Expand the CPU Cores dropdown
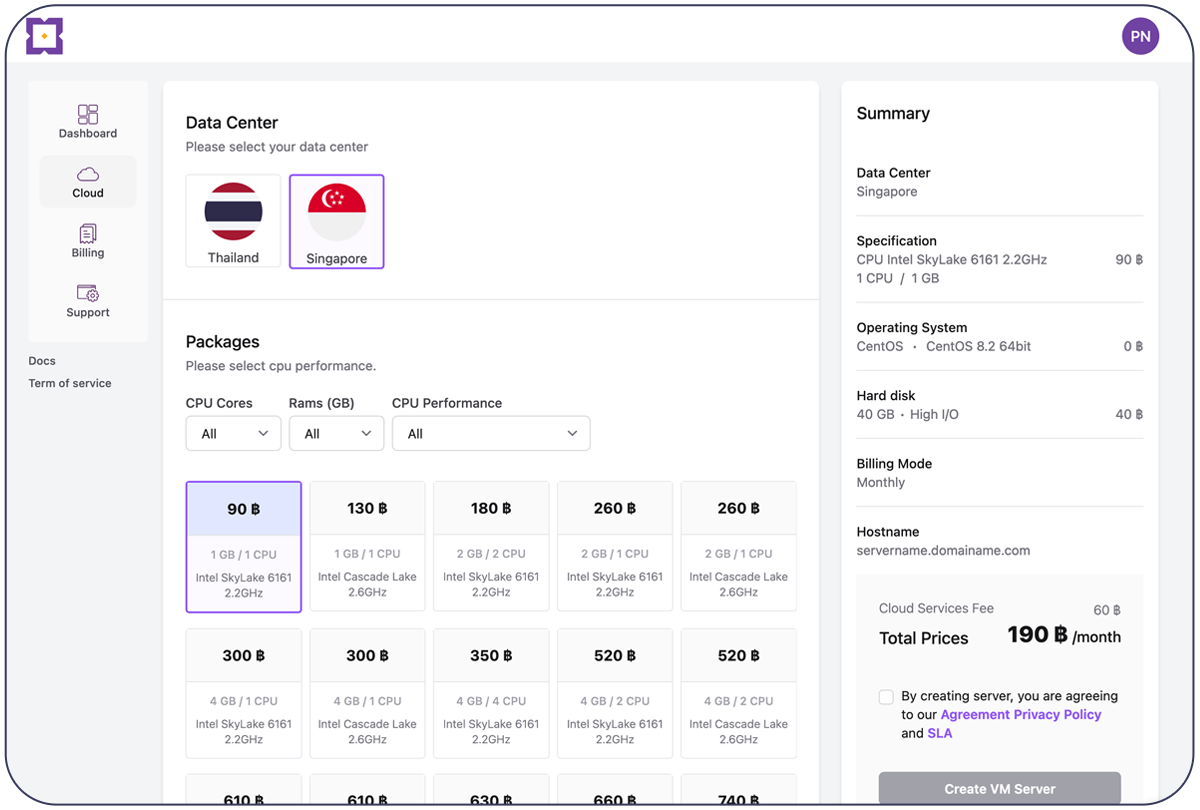1200x810 pixels. [233, 433]
